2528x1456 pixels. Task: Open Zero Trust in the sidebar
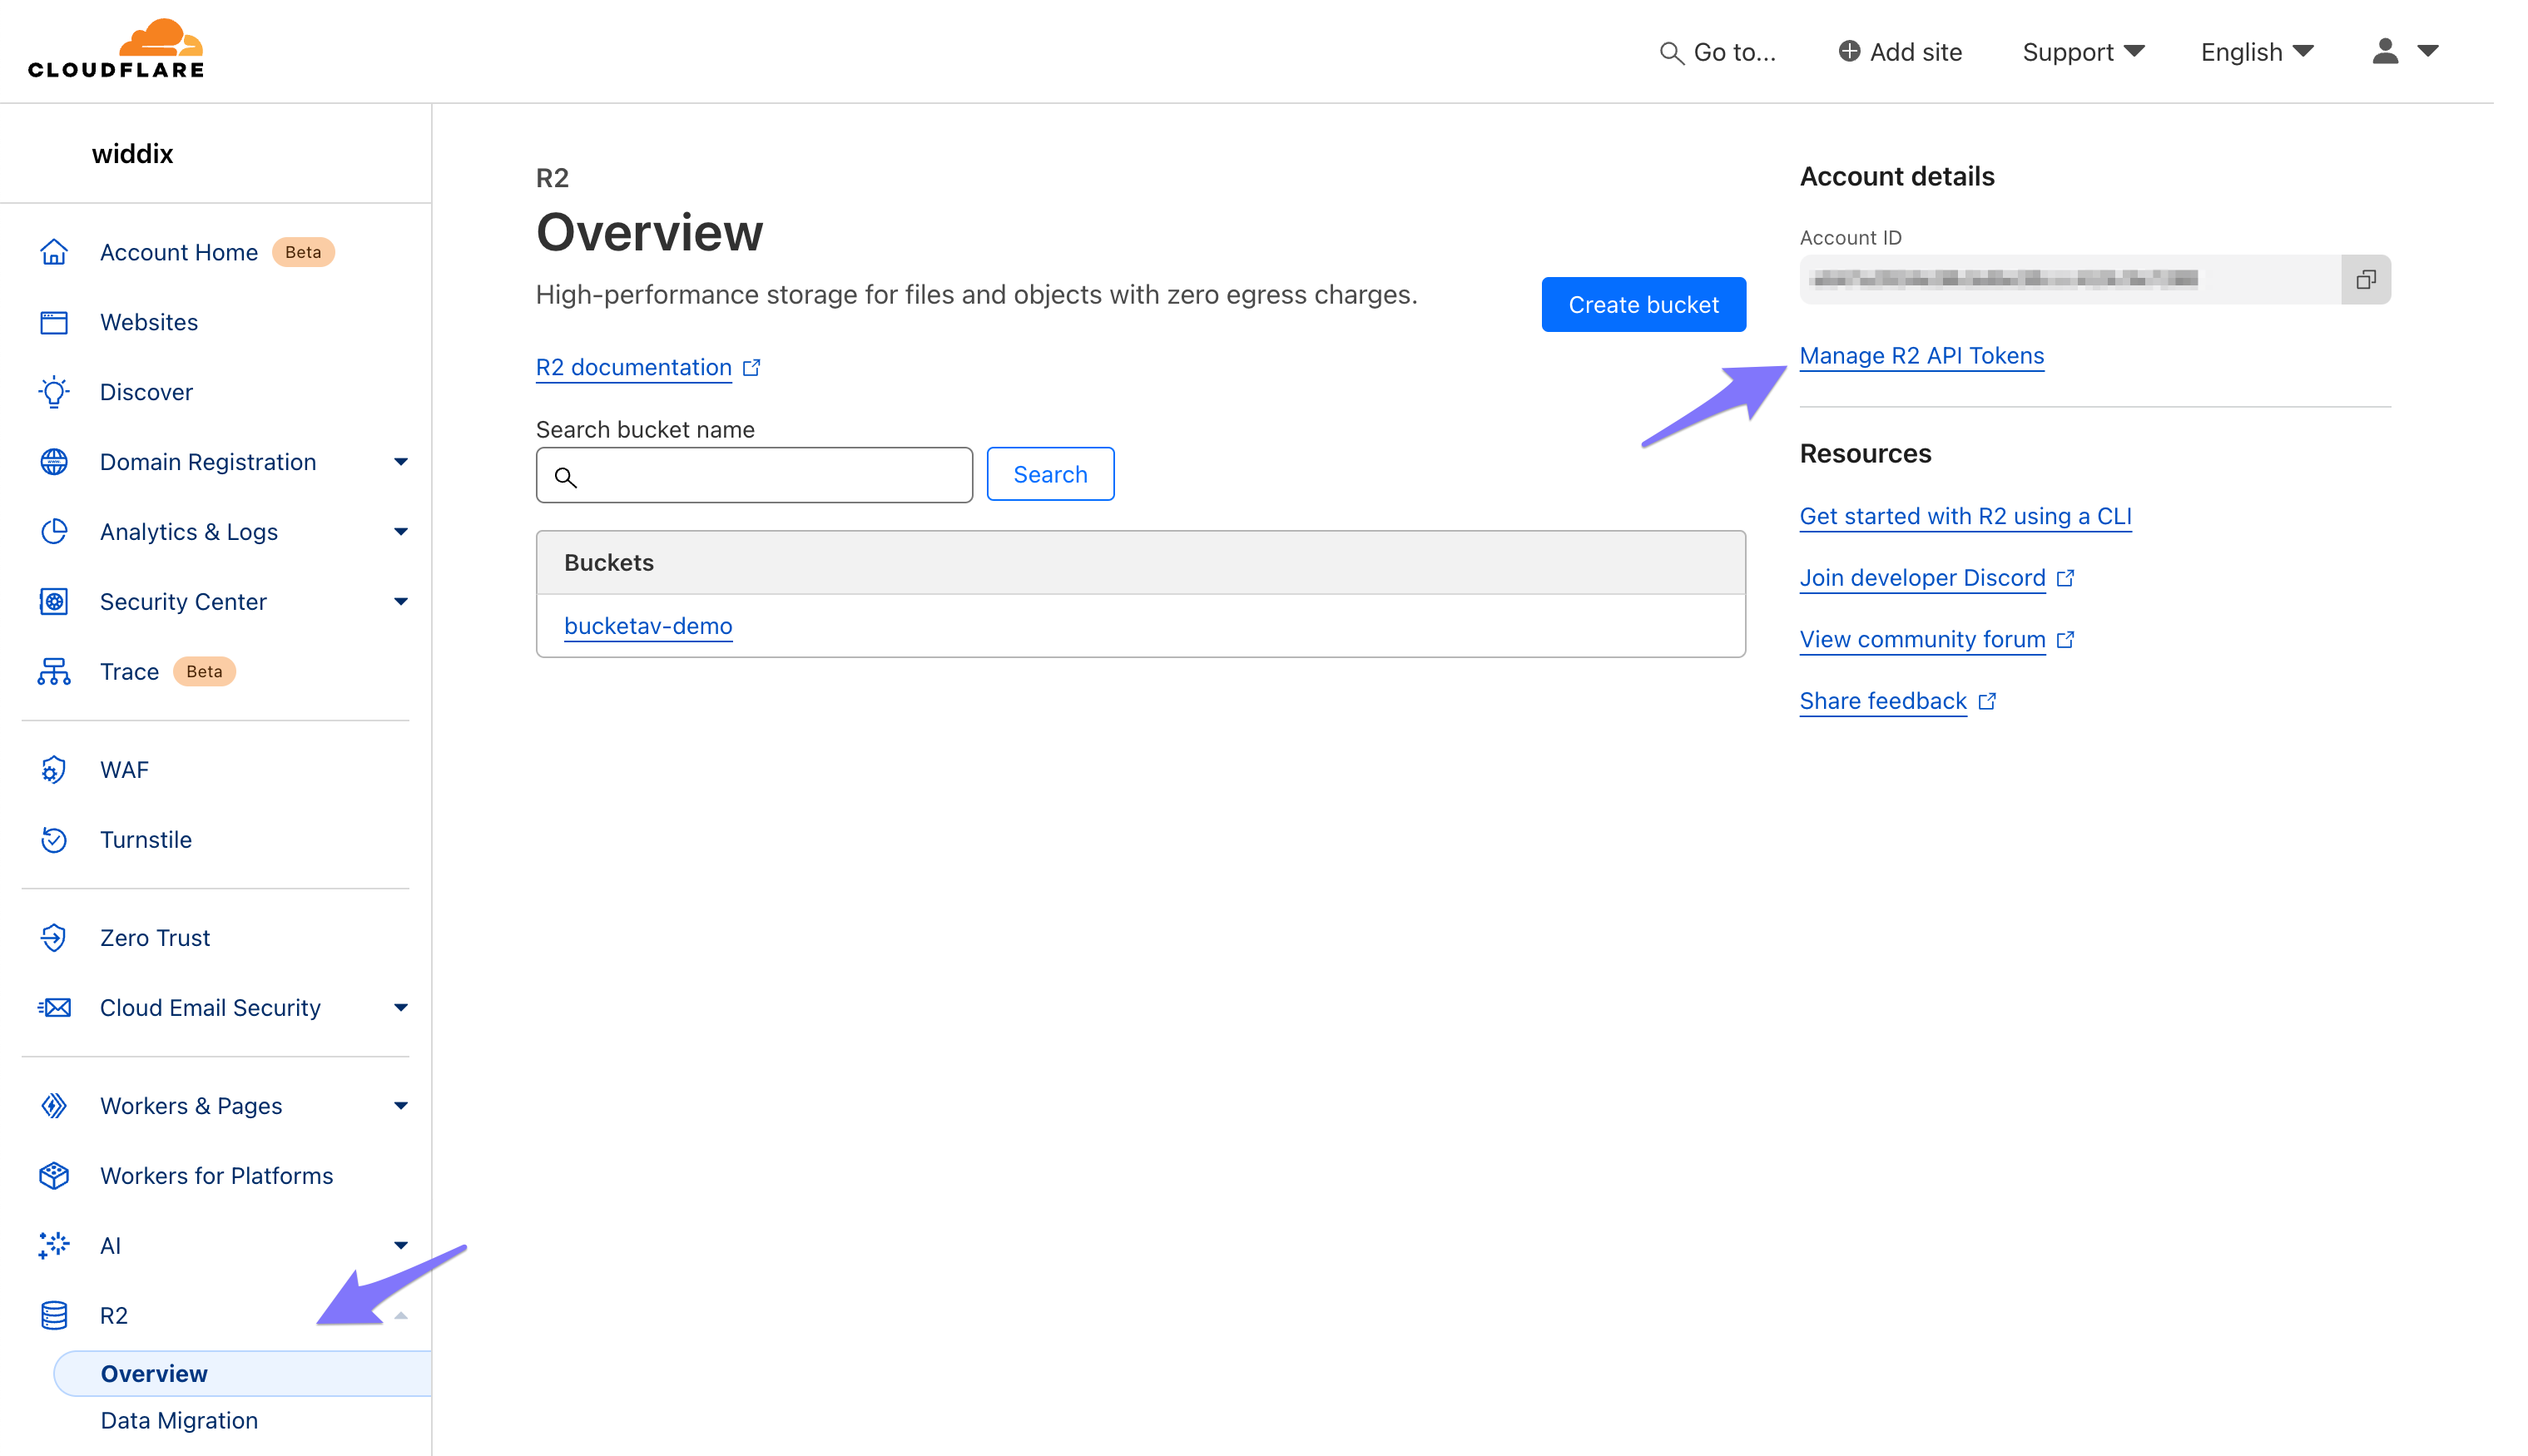[155, 938]
